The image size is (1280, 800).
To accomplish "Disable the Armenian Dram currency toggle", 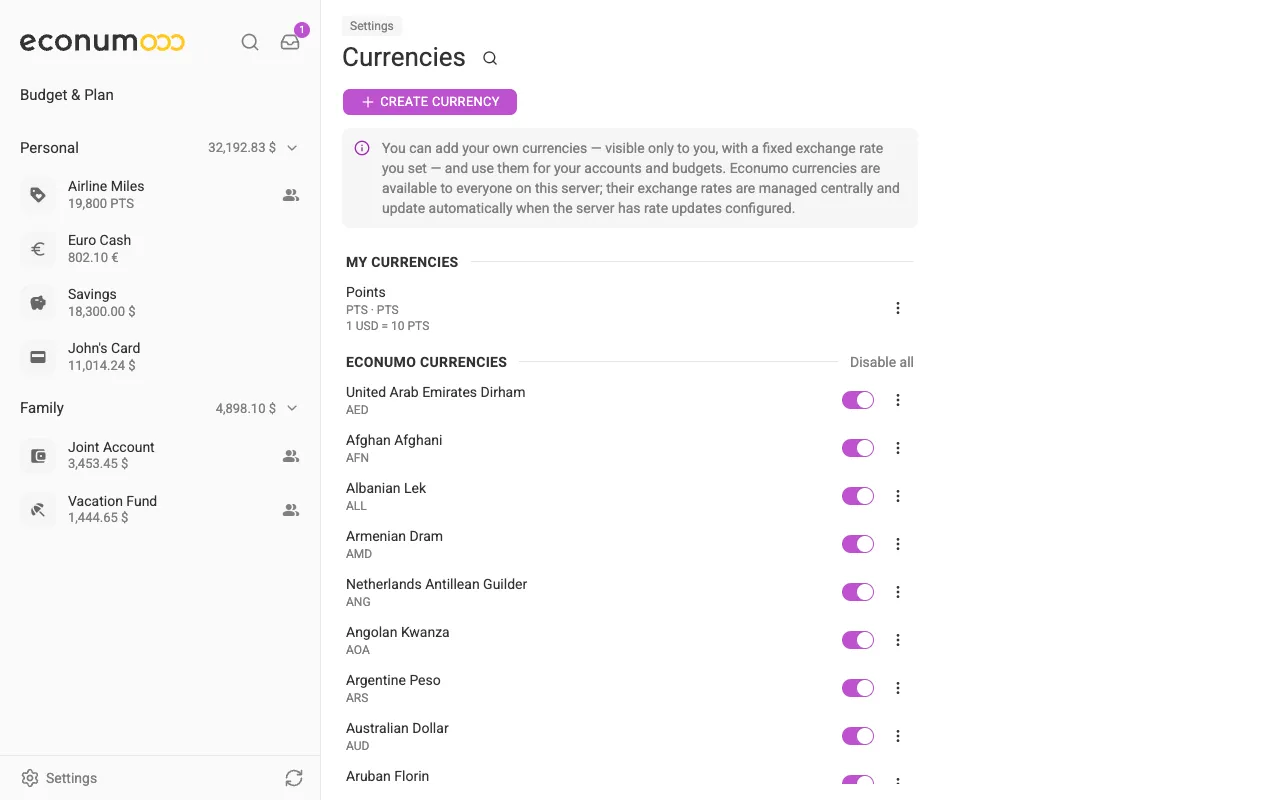I will (x=858, y=544).
